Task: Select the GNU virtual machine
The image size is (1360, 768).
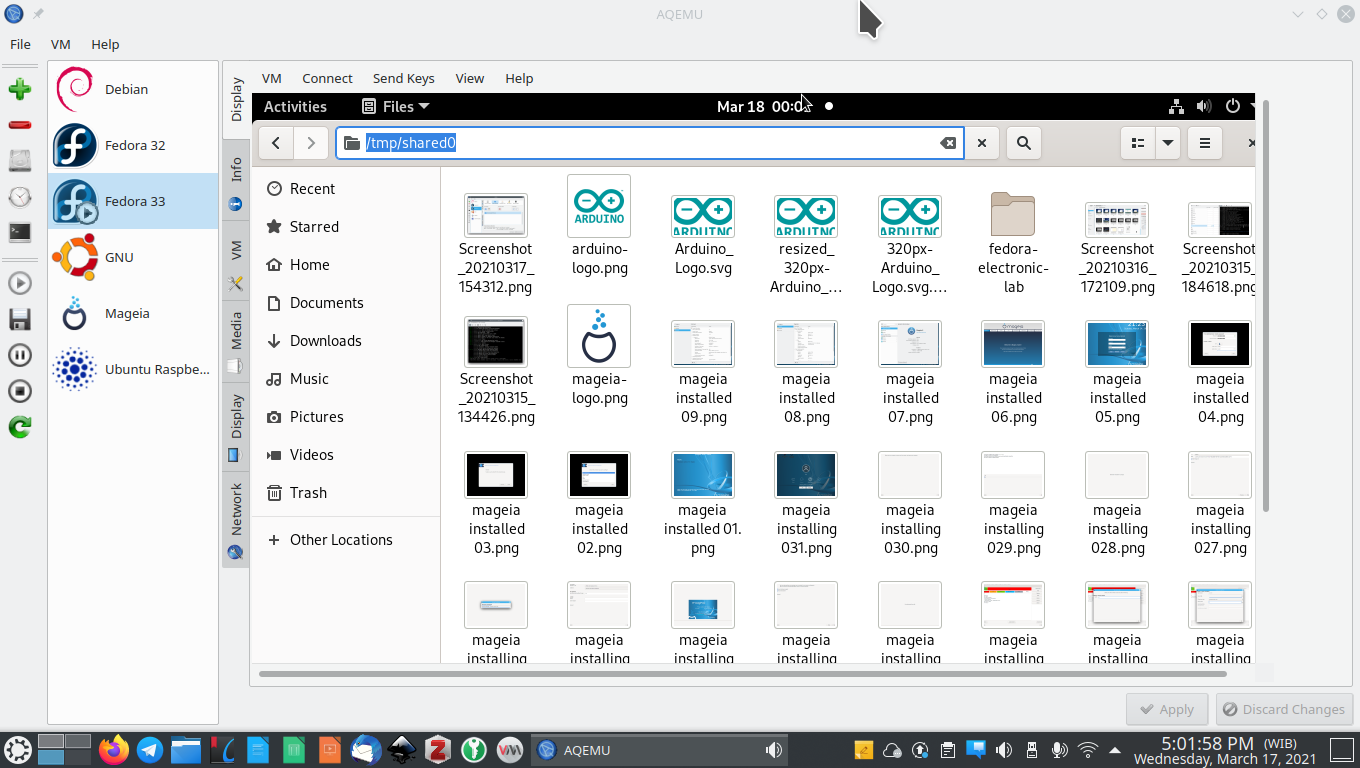Action: point(133,257)
